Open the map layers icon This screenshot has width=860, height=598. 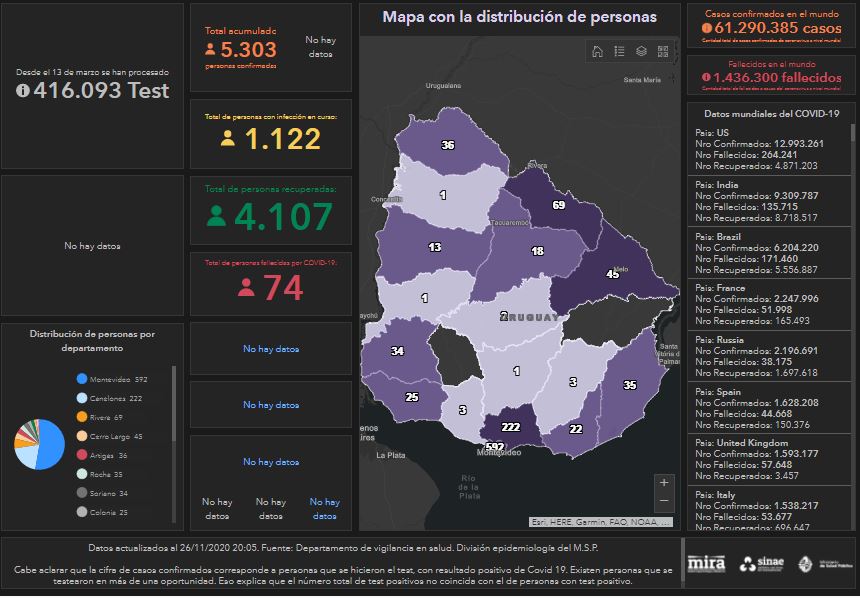coord(641,52)
